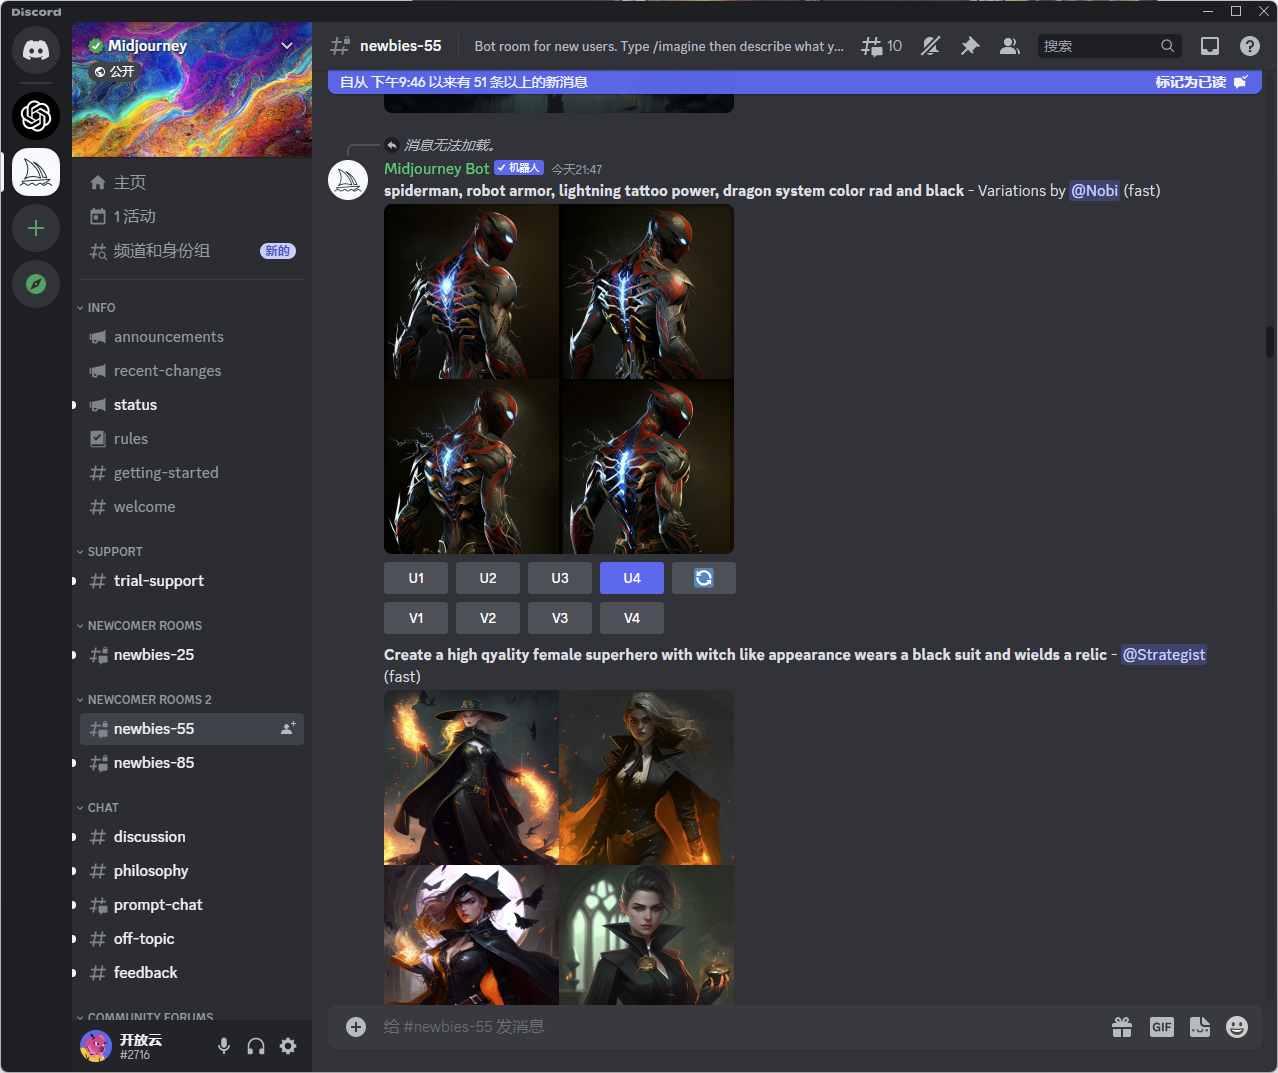This screenshot has width=1278, height=1073.
Task: Open threads icon showing 10
Action: click(x=882, y=46)
